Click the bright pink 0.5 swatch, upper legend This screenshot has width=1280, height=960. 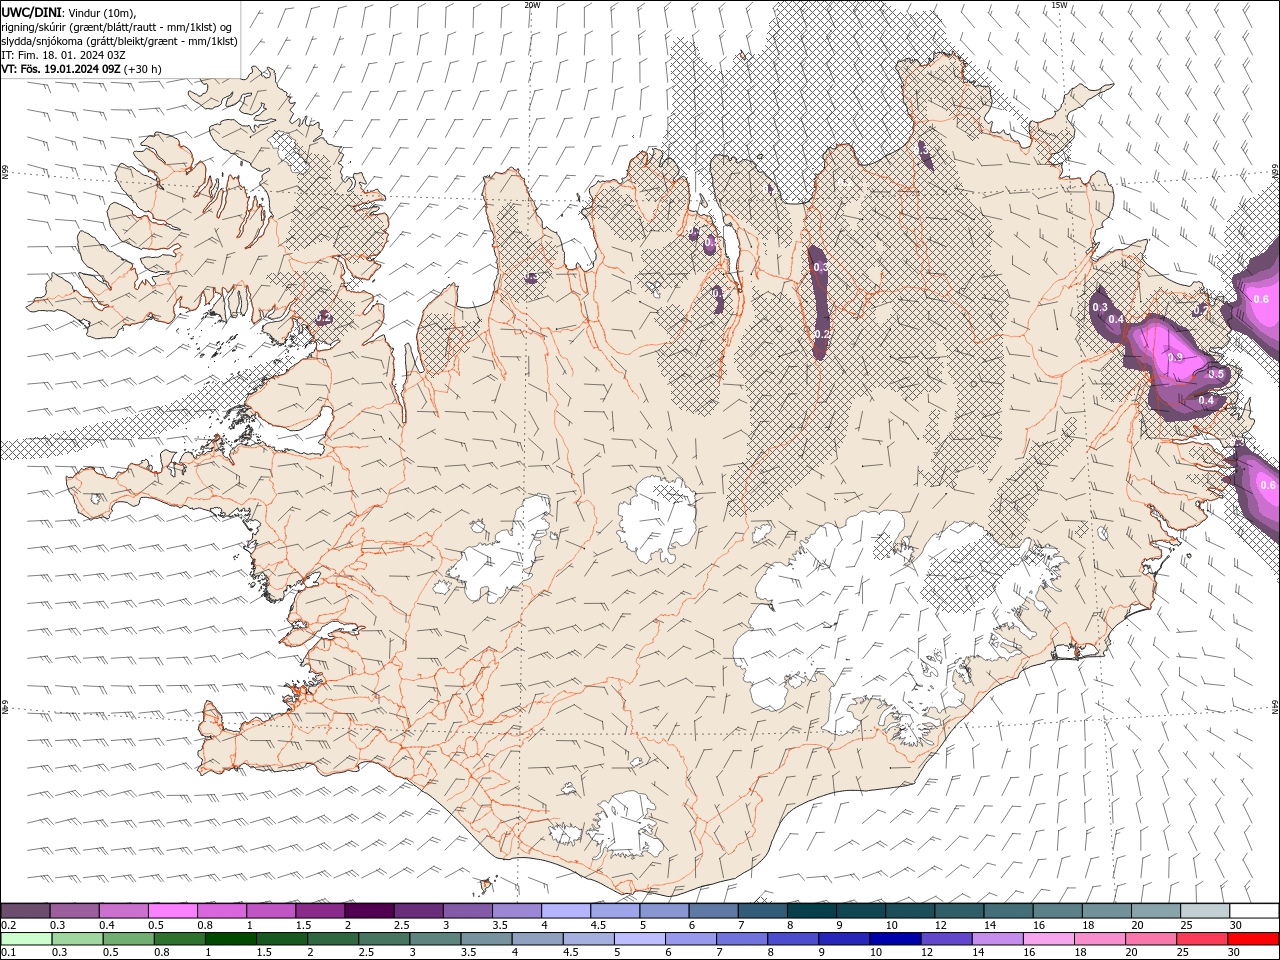pos(172,911)
